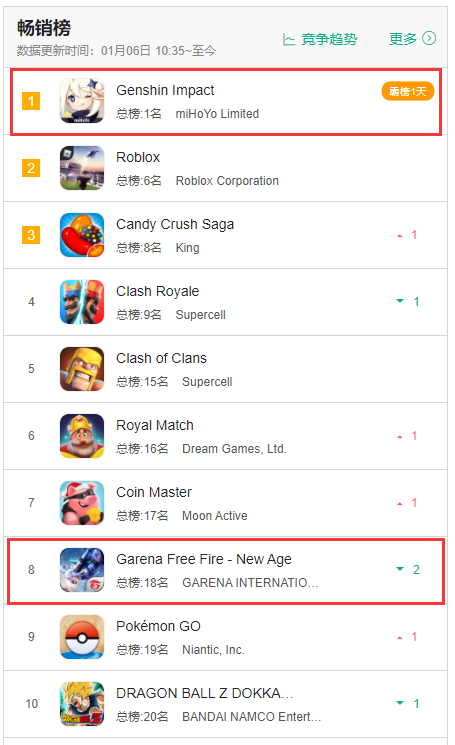The height and width of the screenshot is (745, 455).
Task: Open the Garena Free Fire icon
Action: (x=82, y=570)
